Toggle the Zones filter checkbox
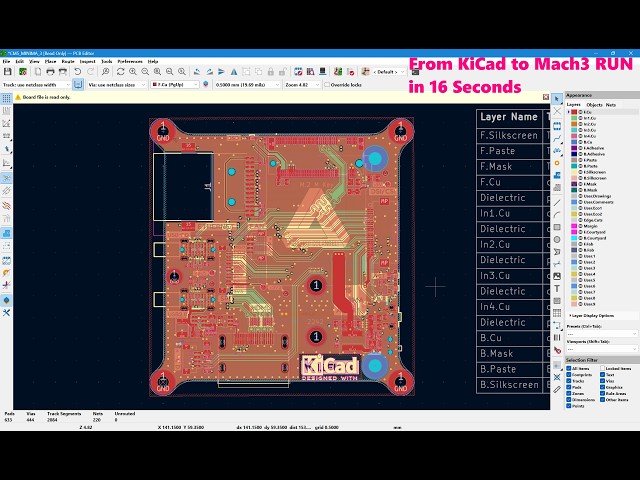Viewport: 640px width, 480px height. click(x=569, y=393)
